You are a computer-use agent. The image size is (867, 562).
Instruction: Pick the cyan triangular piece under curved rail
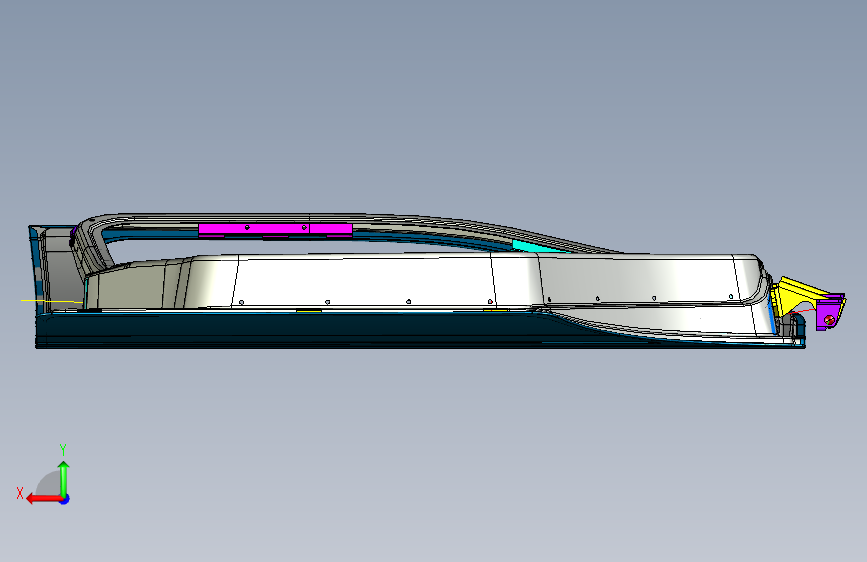535,247
